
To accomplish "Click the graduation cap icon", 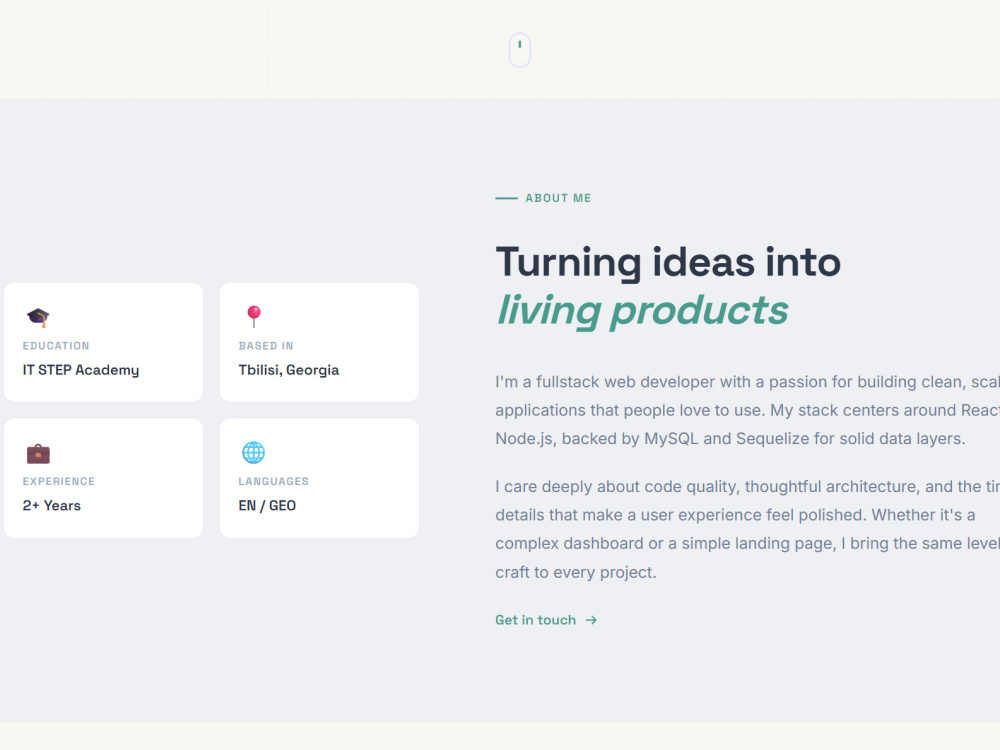I will click(38, 317).
